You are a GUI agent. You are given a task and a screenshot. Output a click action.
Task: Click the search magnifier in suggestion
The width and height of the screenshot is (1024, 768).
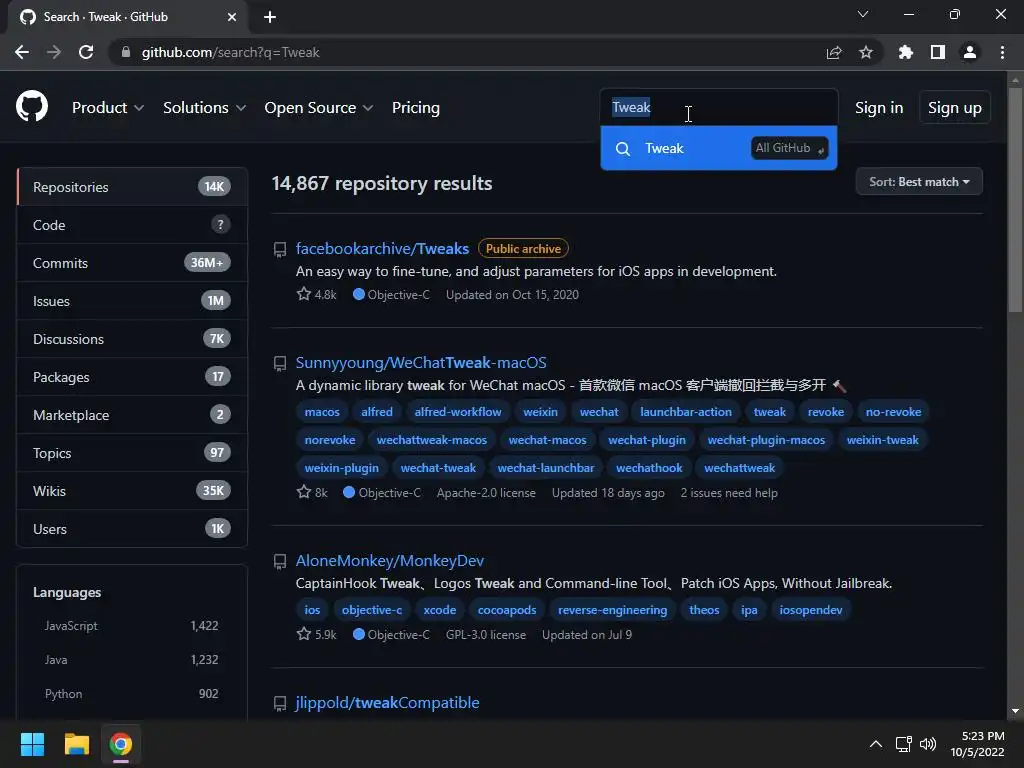[623, 149]
